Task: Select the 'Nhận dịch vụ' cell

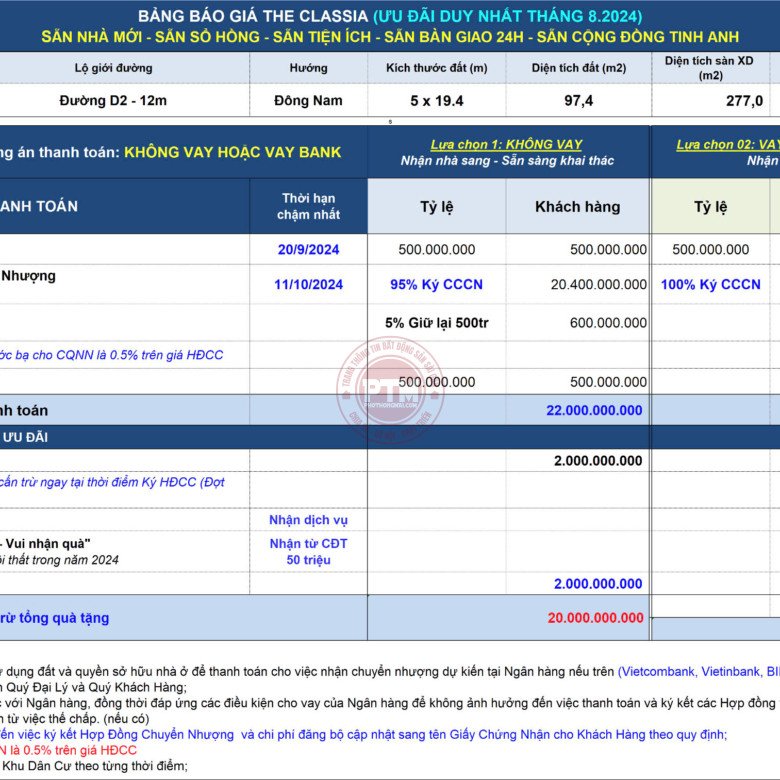Action: coord(308,520)
